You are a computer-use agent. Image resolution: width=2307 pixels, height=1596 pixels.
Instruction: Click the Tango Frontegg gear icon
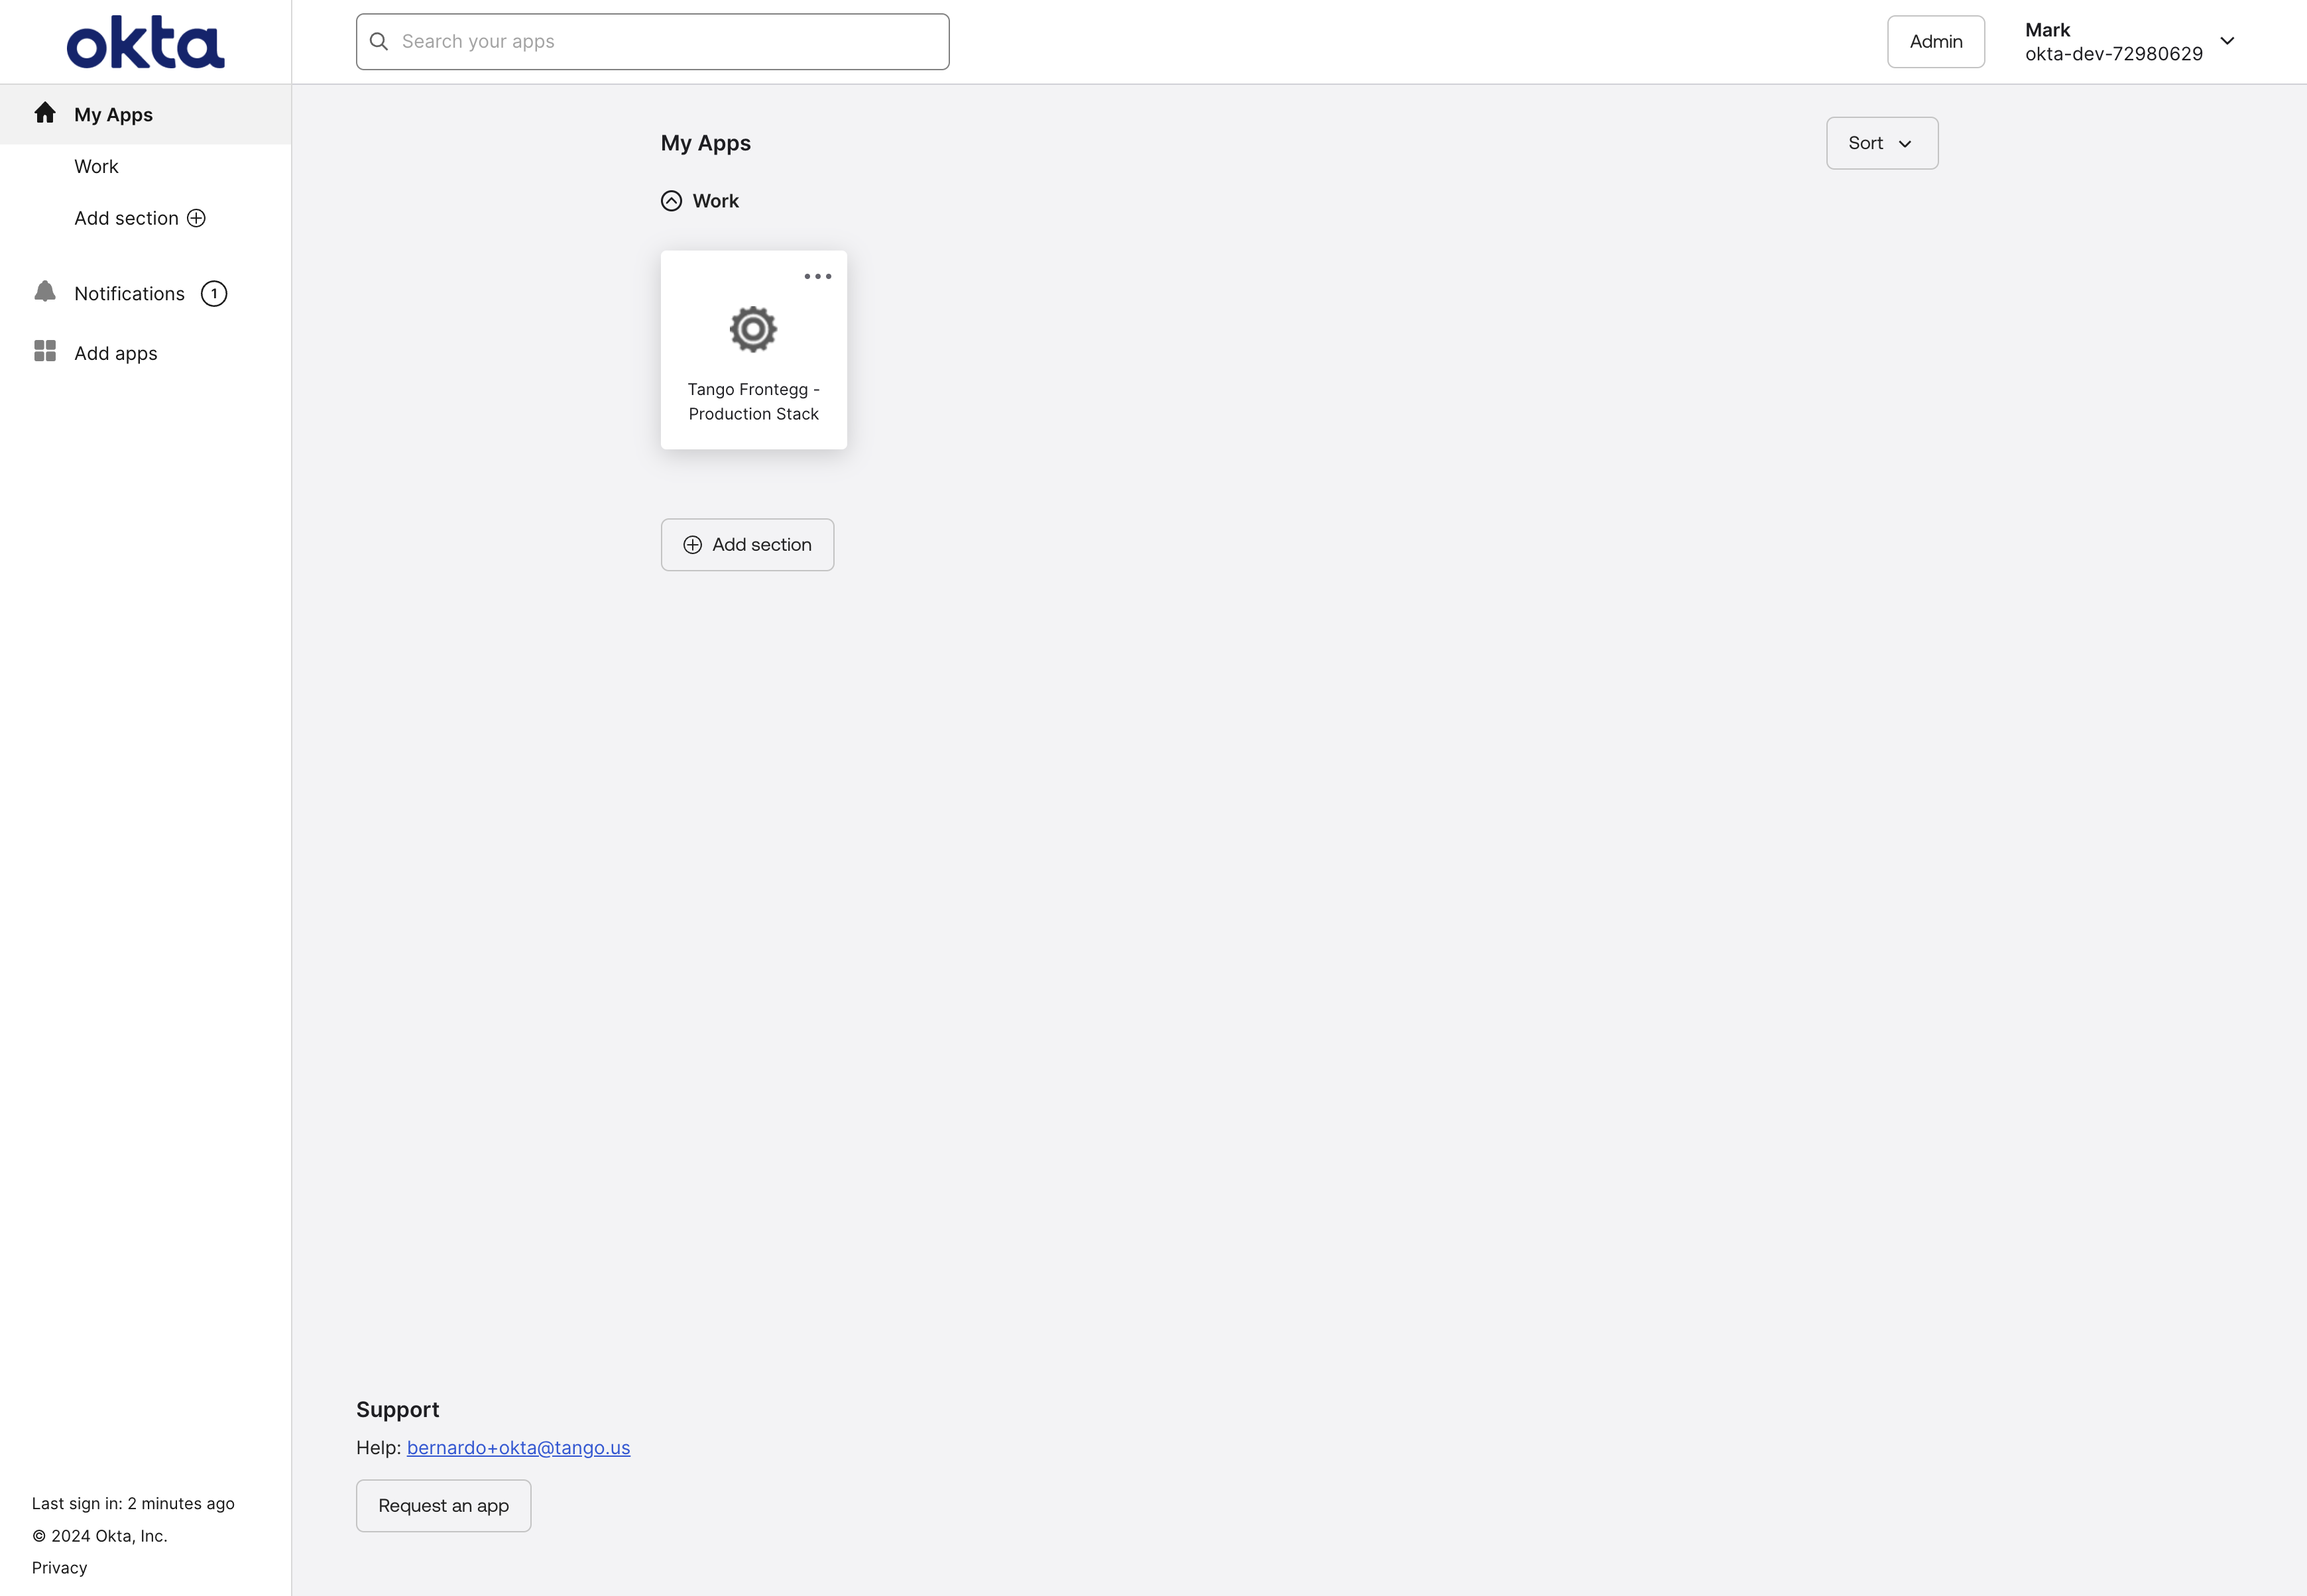coord(753,329)
